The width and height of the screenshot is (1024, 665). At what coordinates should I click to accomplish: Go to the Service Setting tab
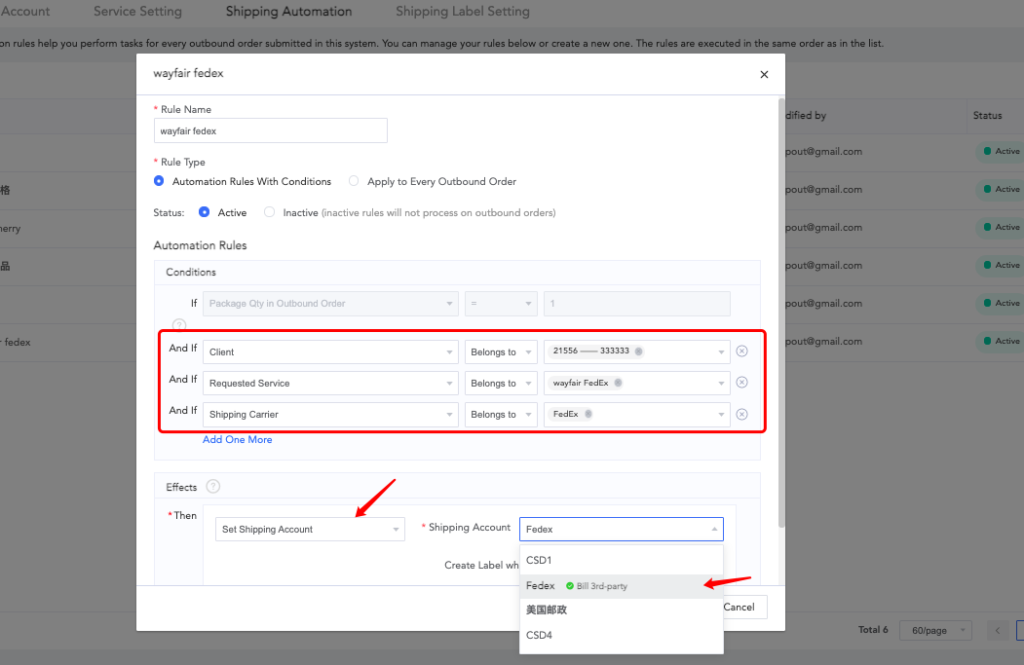pyautogui.click(x=137, y=12)
